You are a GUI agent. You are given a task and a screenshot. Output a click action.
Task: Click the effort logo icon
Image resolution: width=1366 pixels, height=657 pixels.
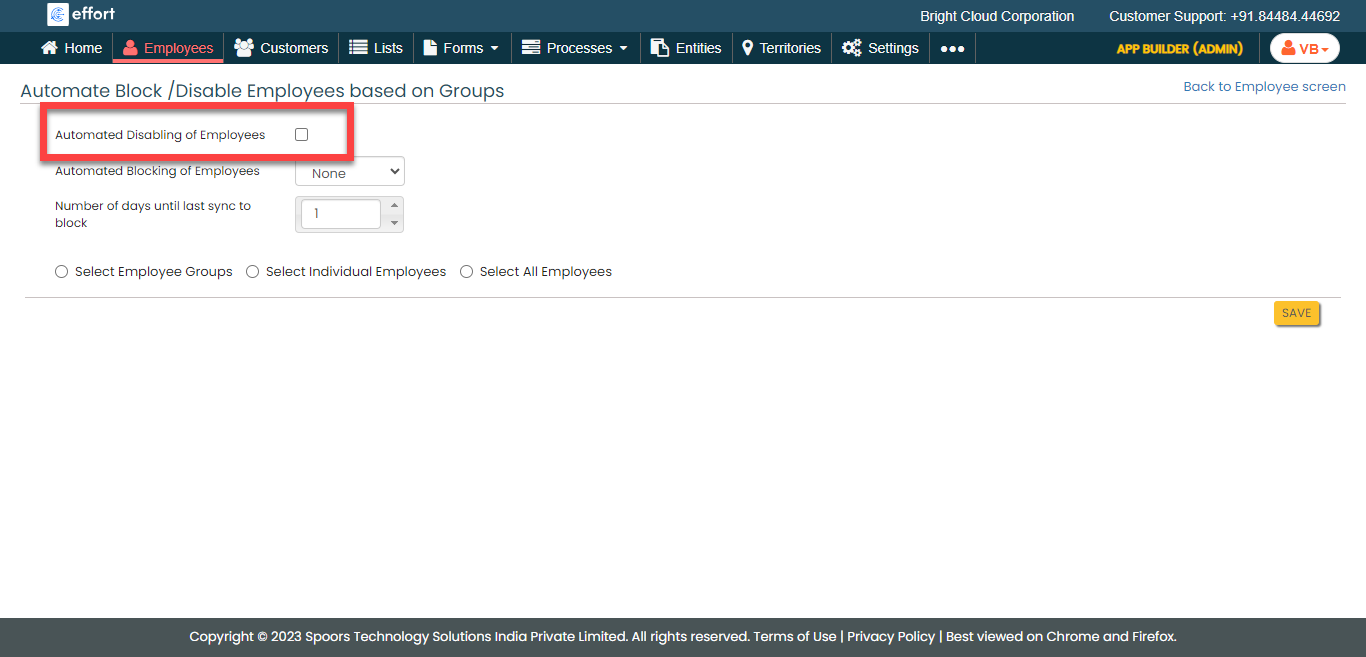click(x=58, y=14)
